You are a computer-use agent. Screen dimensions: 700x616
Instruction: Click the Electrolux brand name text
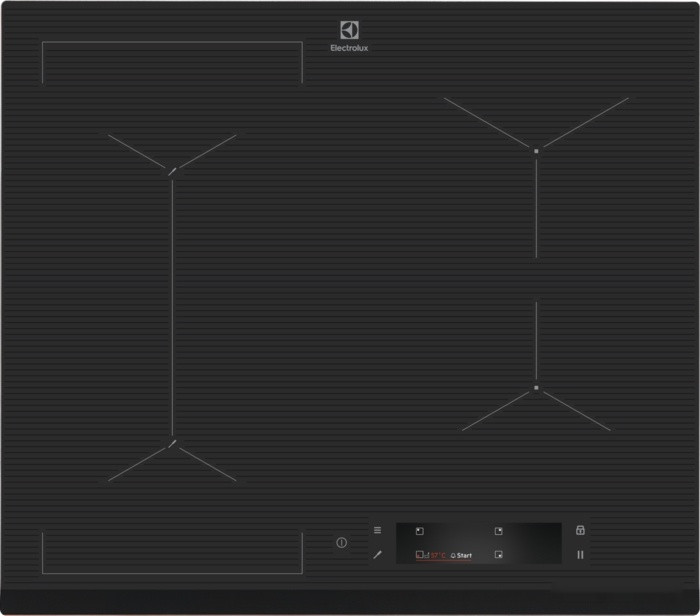[349, 48]
